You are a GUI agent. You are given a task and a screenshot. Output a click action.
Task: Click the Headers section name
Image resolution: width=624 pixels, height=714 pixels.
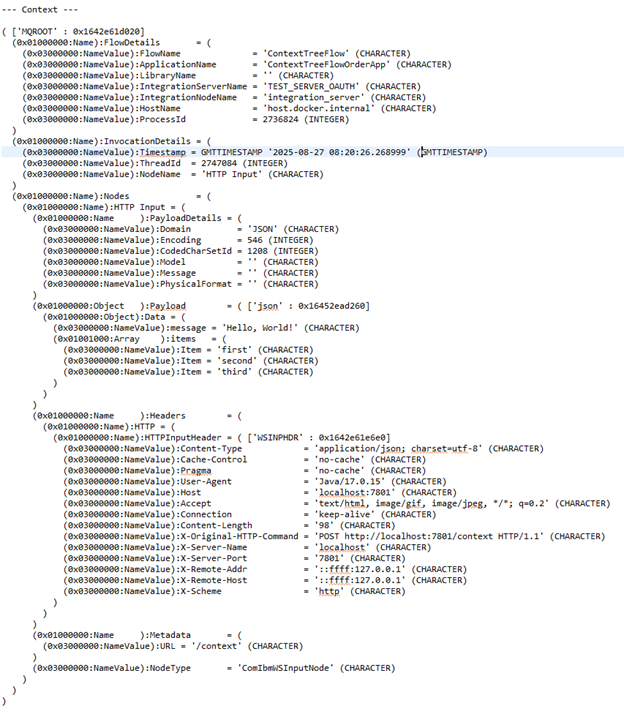click(x=168, y=415)
